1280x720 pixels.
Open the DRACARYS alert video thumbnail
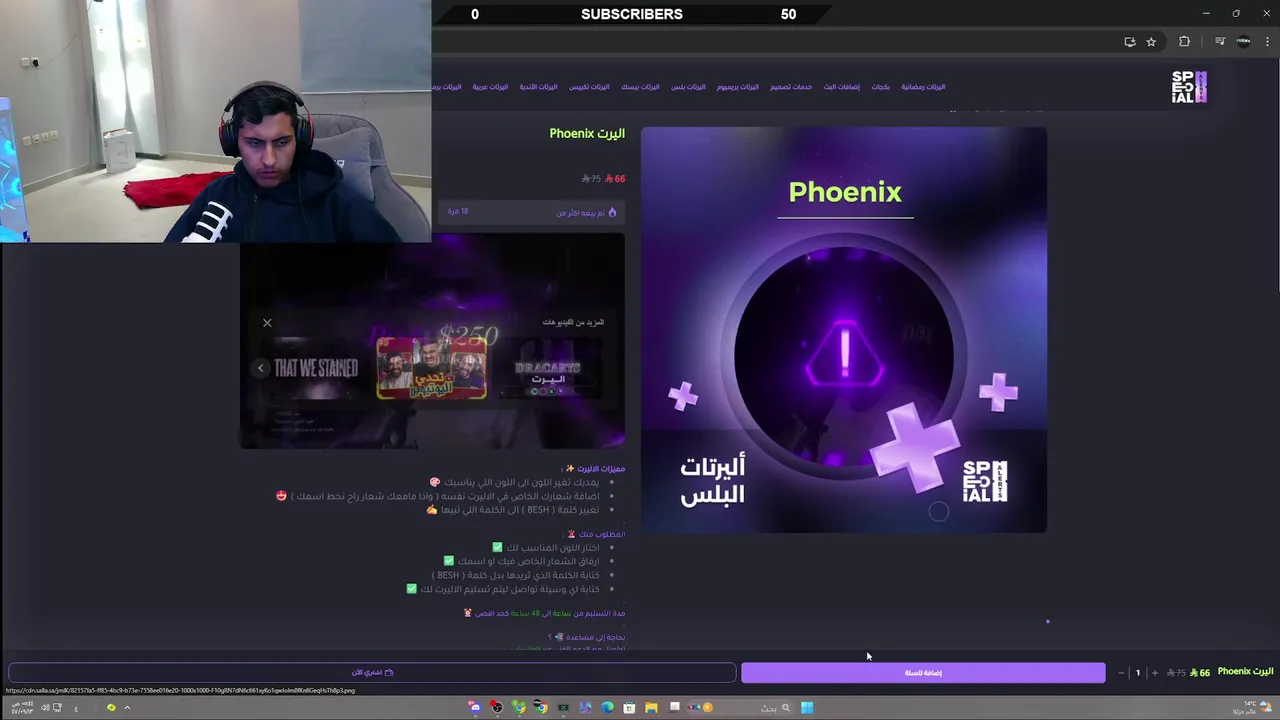click(x=547, y=369)
